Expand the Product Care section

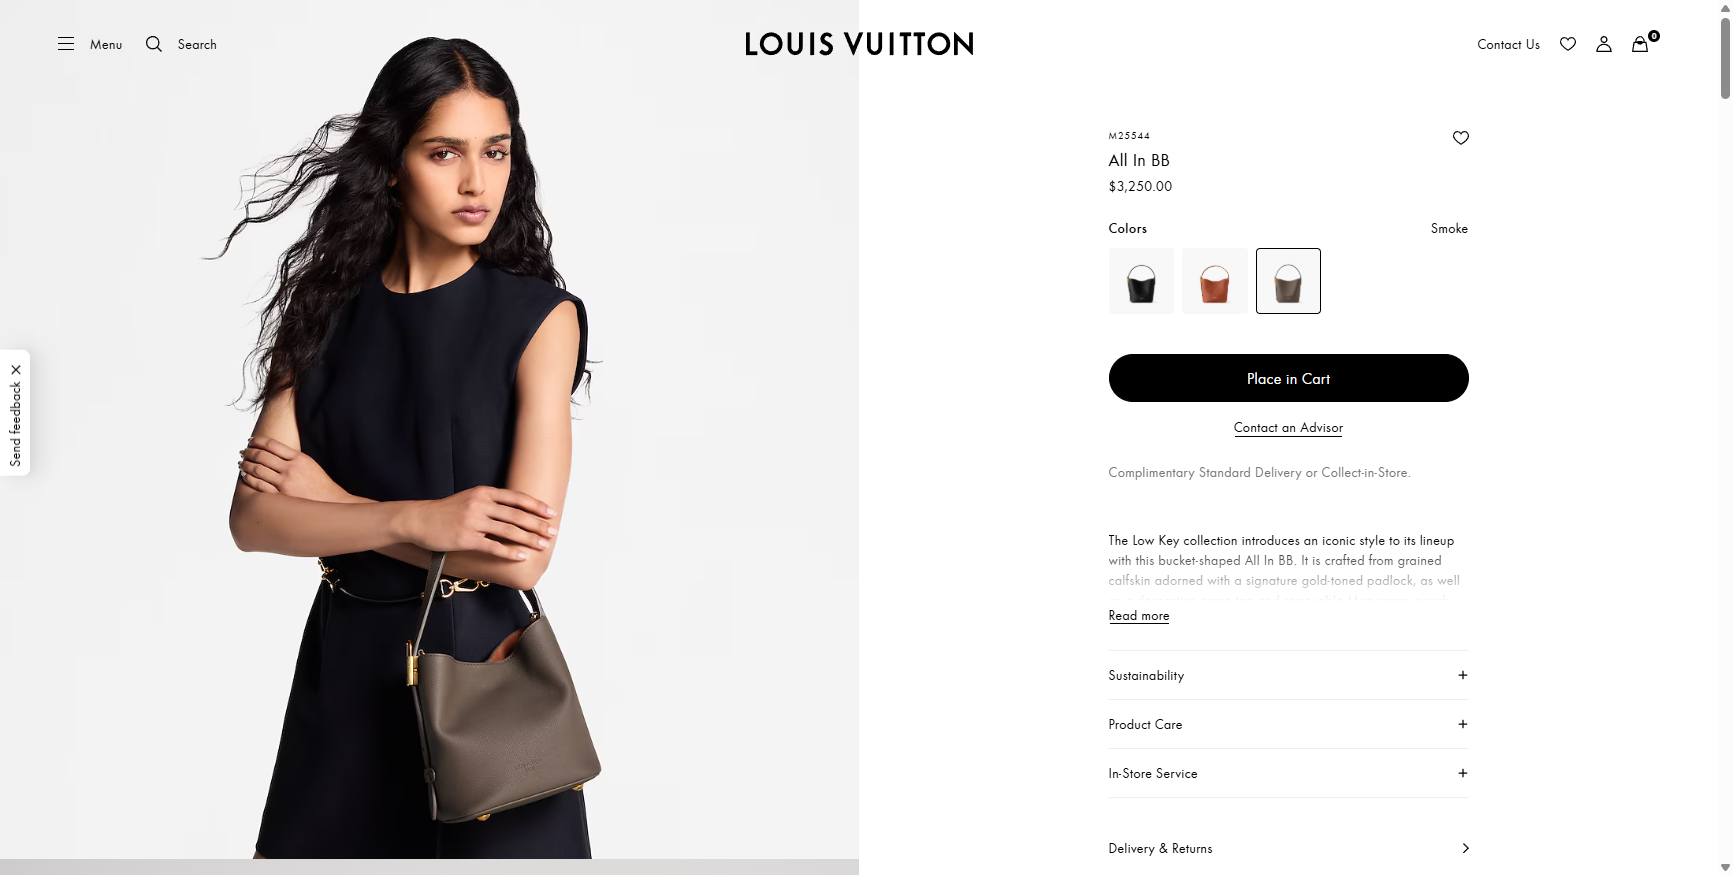coord(1288,725)
